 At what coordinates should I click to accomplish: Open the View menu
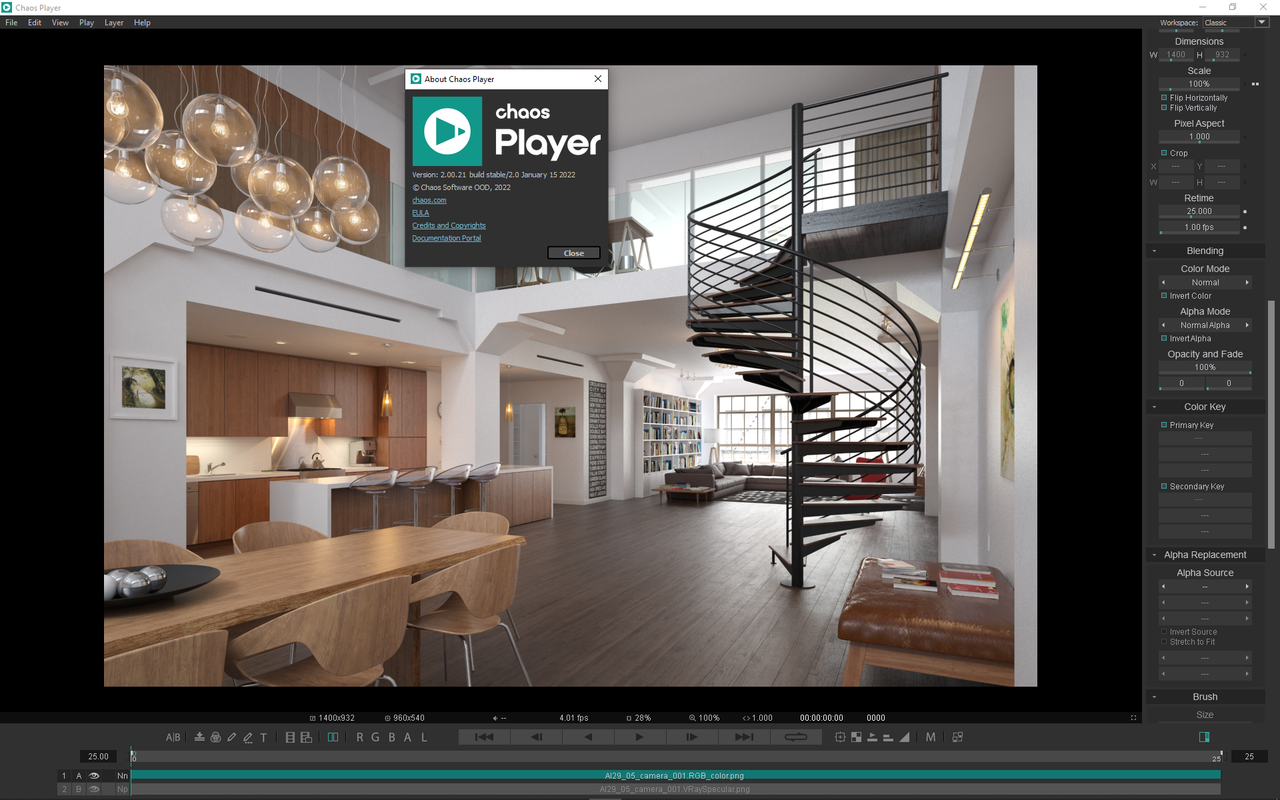click(x=60, y=22)
